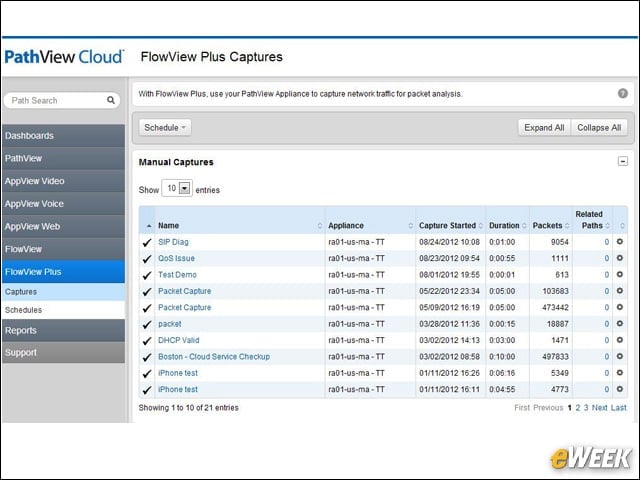Image resolution: width=640 pixels, height=480 pixels.
Task: Click the checkmark status of DHCP Valid
Action: click(x=147, y=340)
